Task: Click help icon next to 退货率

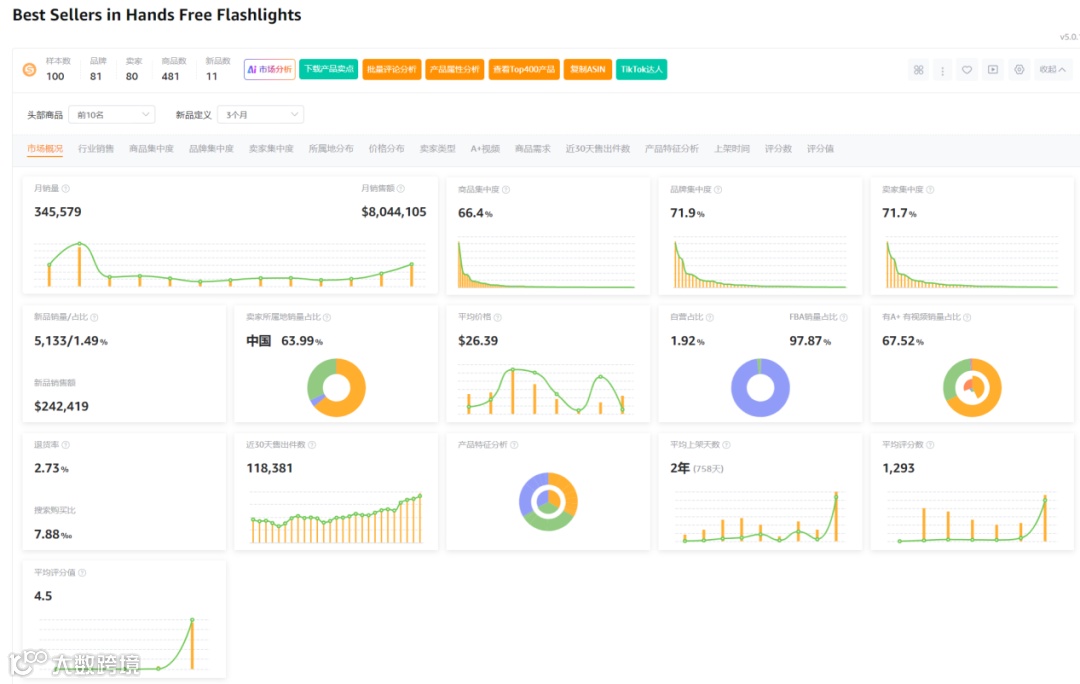Action: 65,445
